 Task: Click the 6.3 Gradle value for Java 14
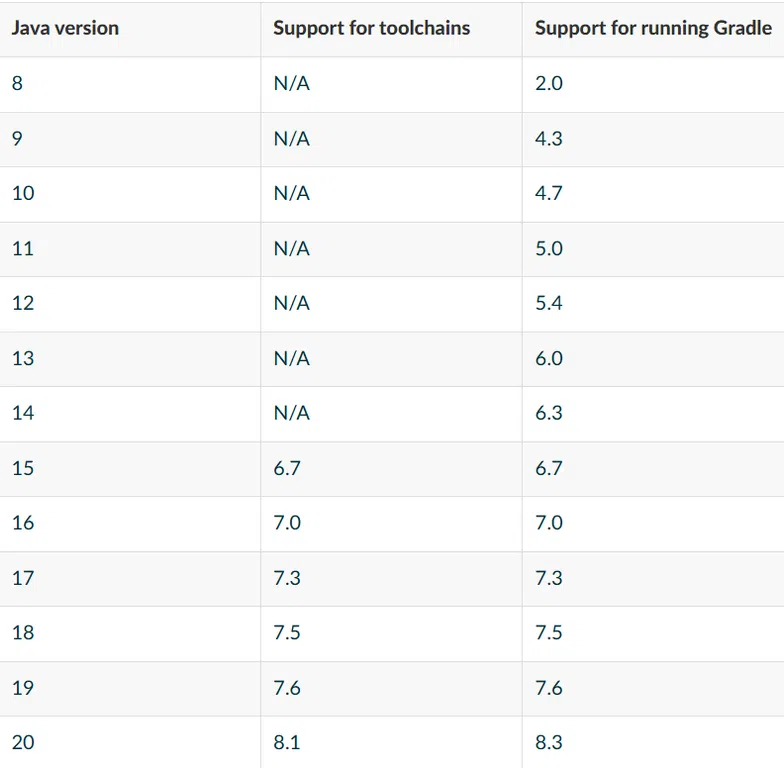[x=548, y=413]
